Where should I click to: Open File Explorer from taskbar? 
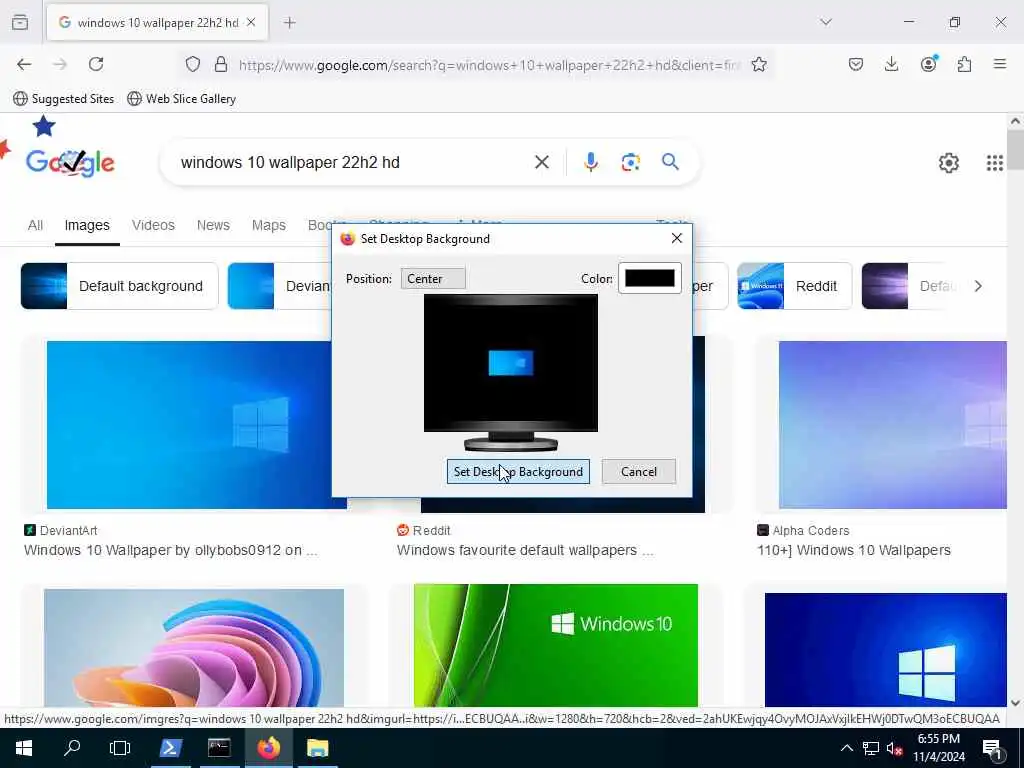pyautogui.click(x=317, y=748)
